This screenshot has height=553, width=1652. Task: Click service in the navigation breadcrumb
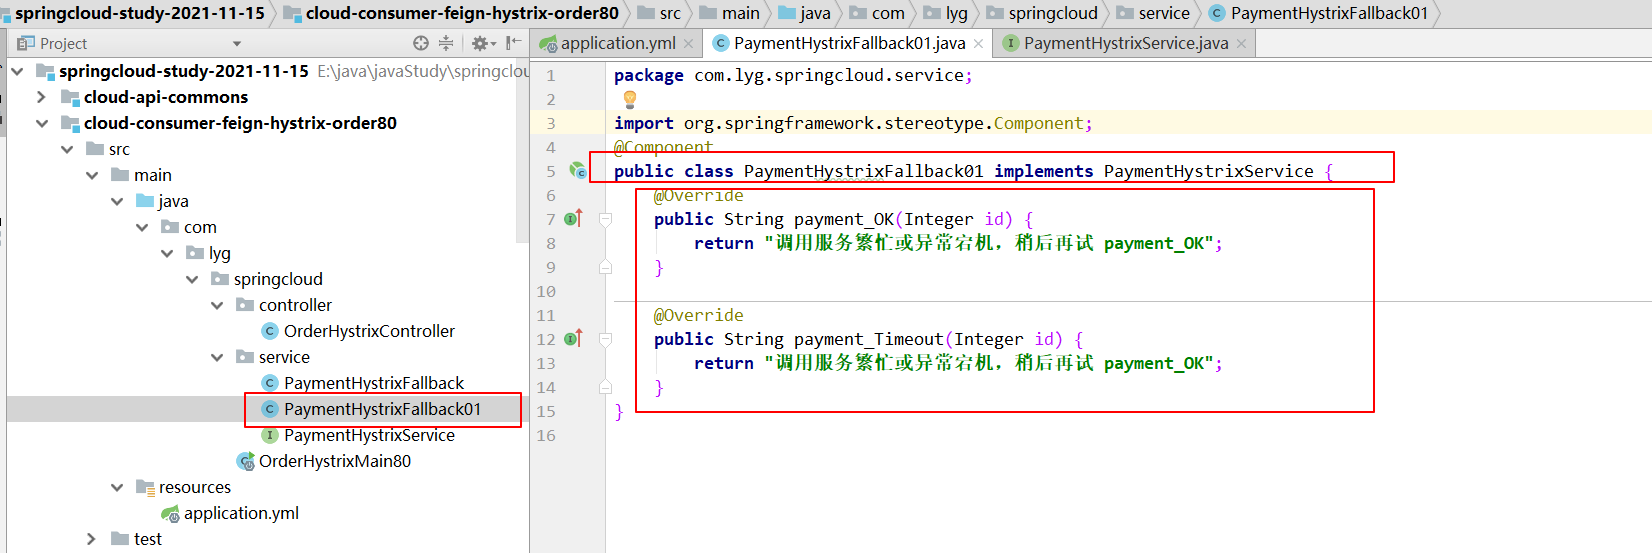point(1164,13)
